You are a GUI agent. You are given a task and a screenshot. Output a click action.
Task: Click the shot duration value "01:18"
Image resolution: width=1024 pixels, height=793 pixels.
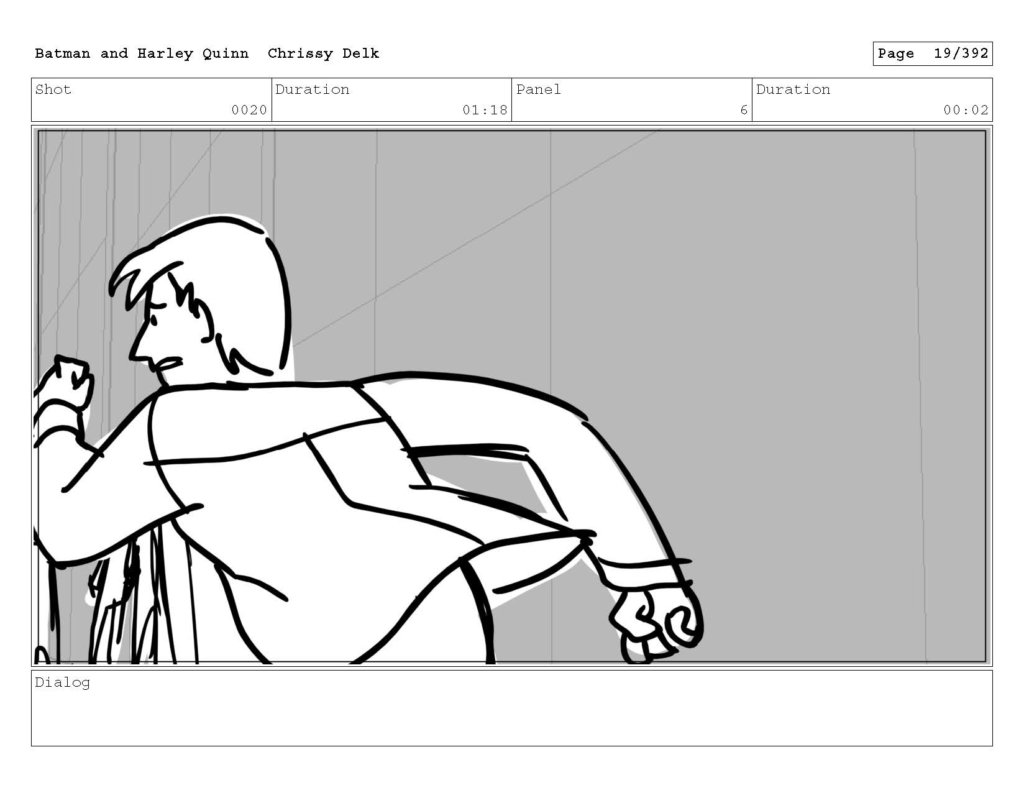click(x=485, y=110)
